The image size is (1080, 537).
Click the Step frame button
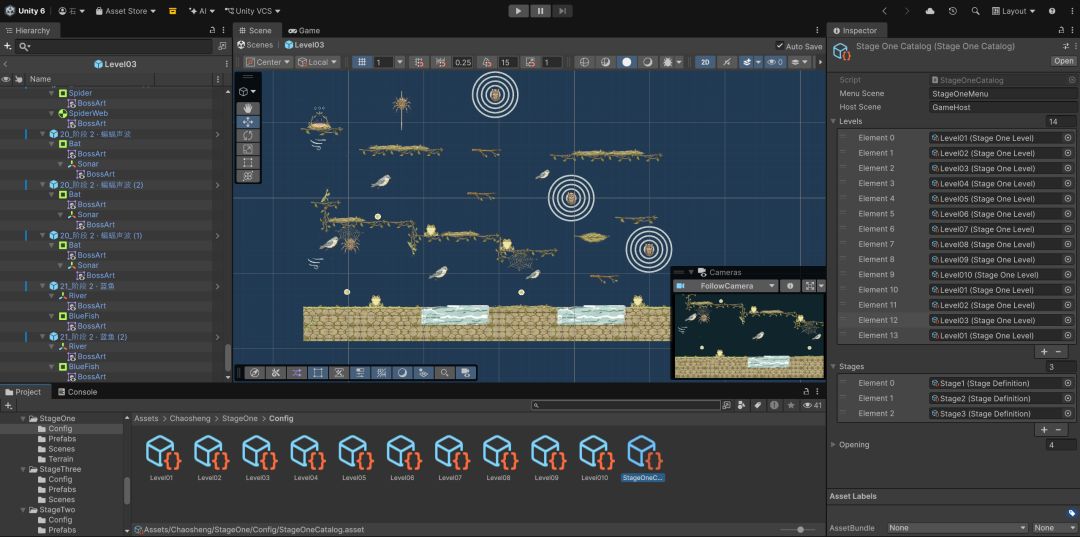(x=562, y=11)
